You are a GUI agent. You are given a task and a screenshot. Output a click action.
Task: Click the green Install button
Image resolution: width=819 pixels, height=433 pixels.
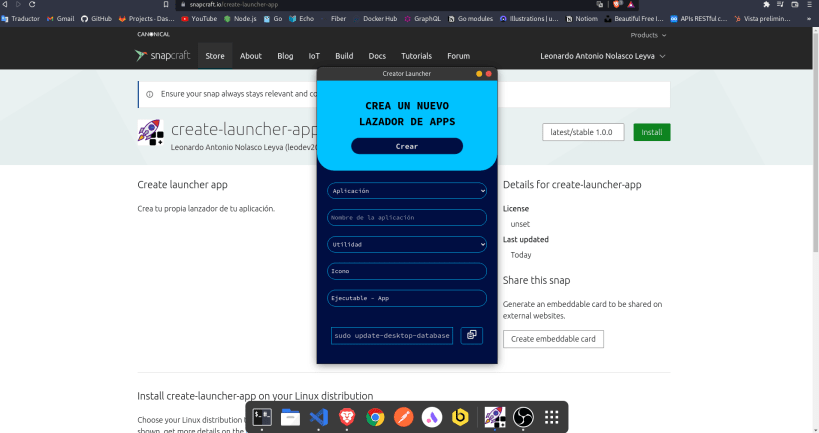(652, 132)
